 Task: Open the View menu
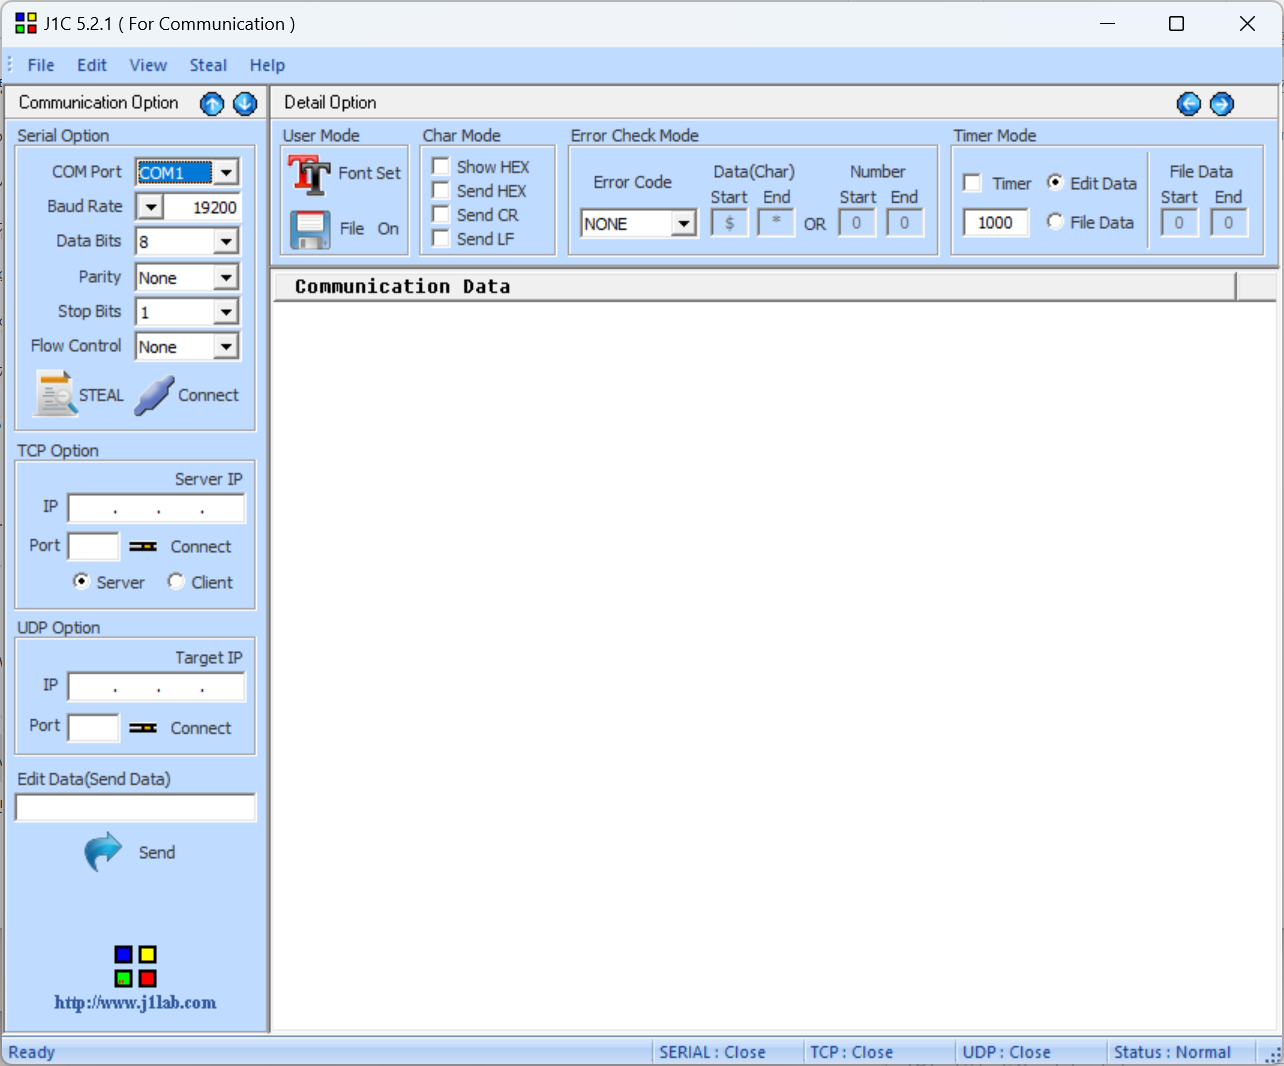coord(148,65)
